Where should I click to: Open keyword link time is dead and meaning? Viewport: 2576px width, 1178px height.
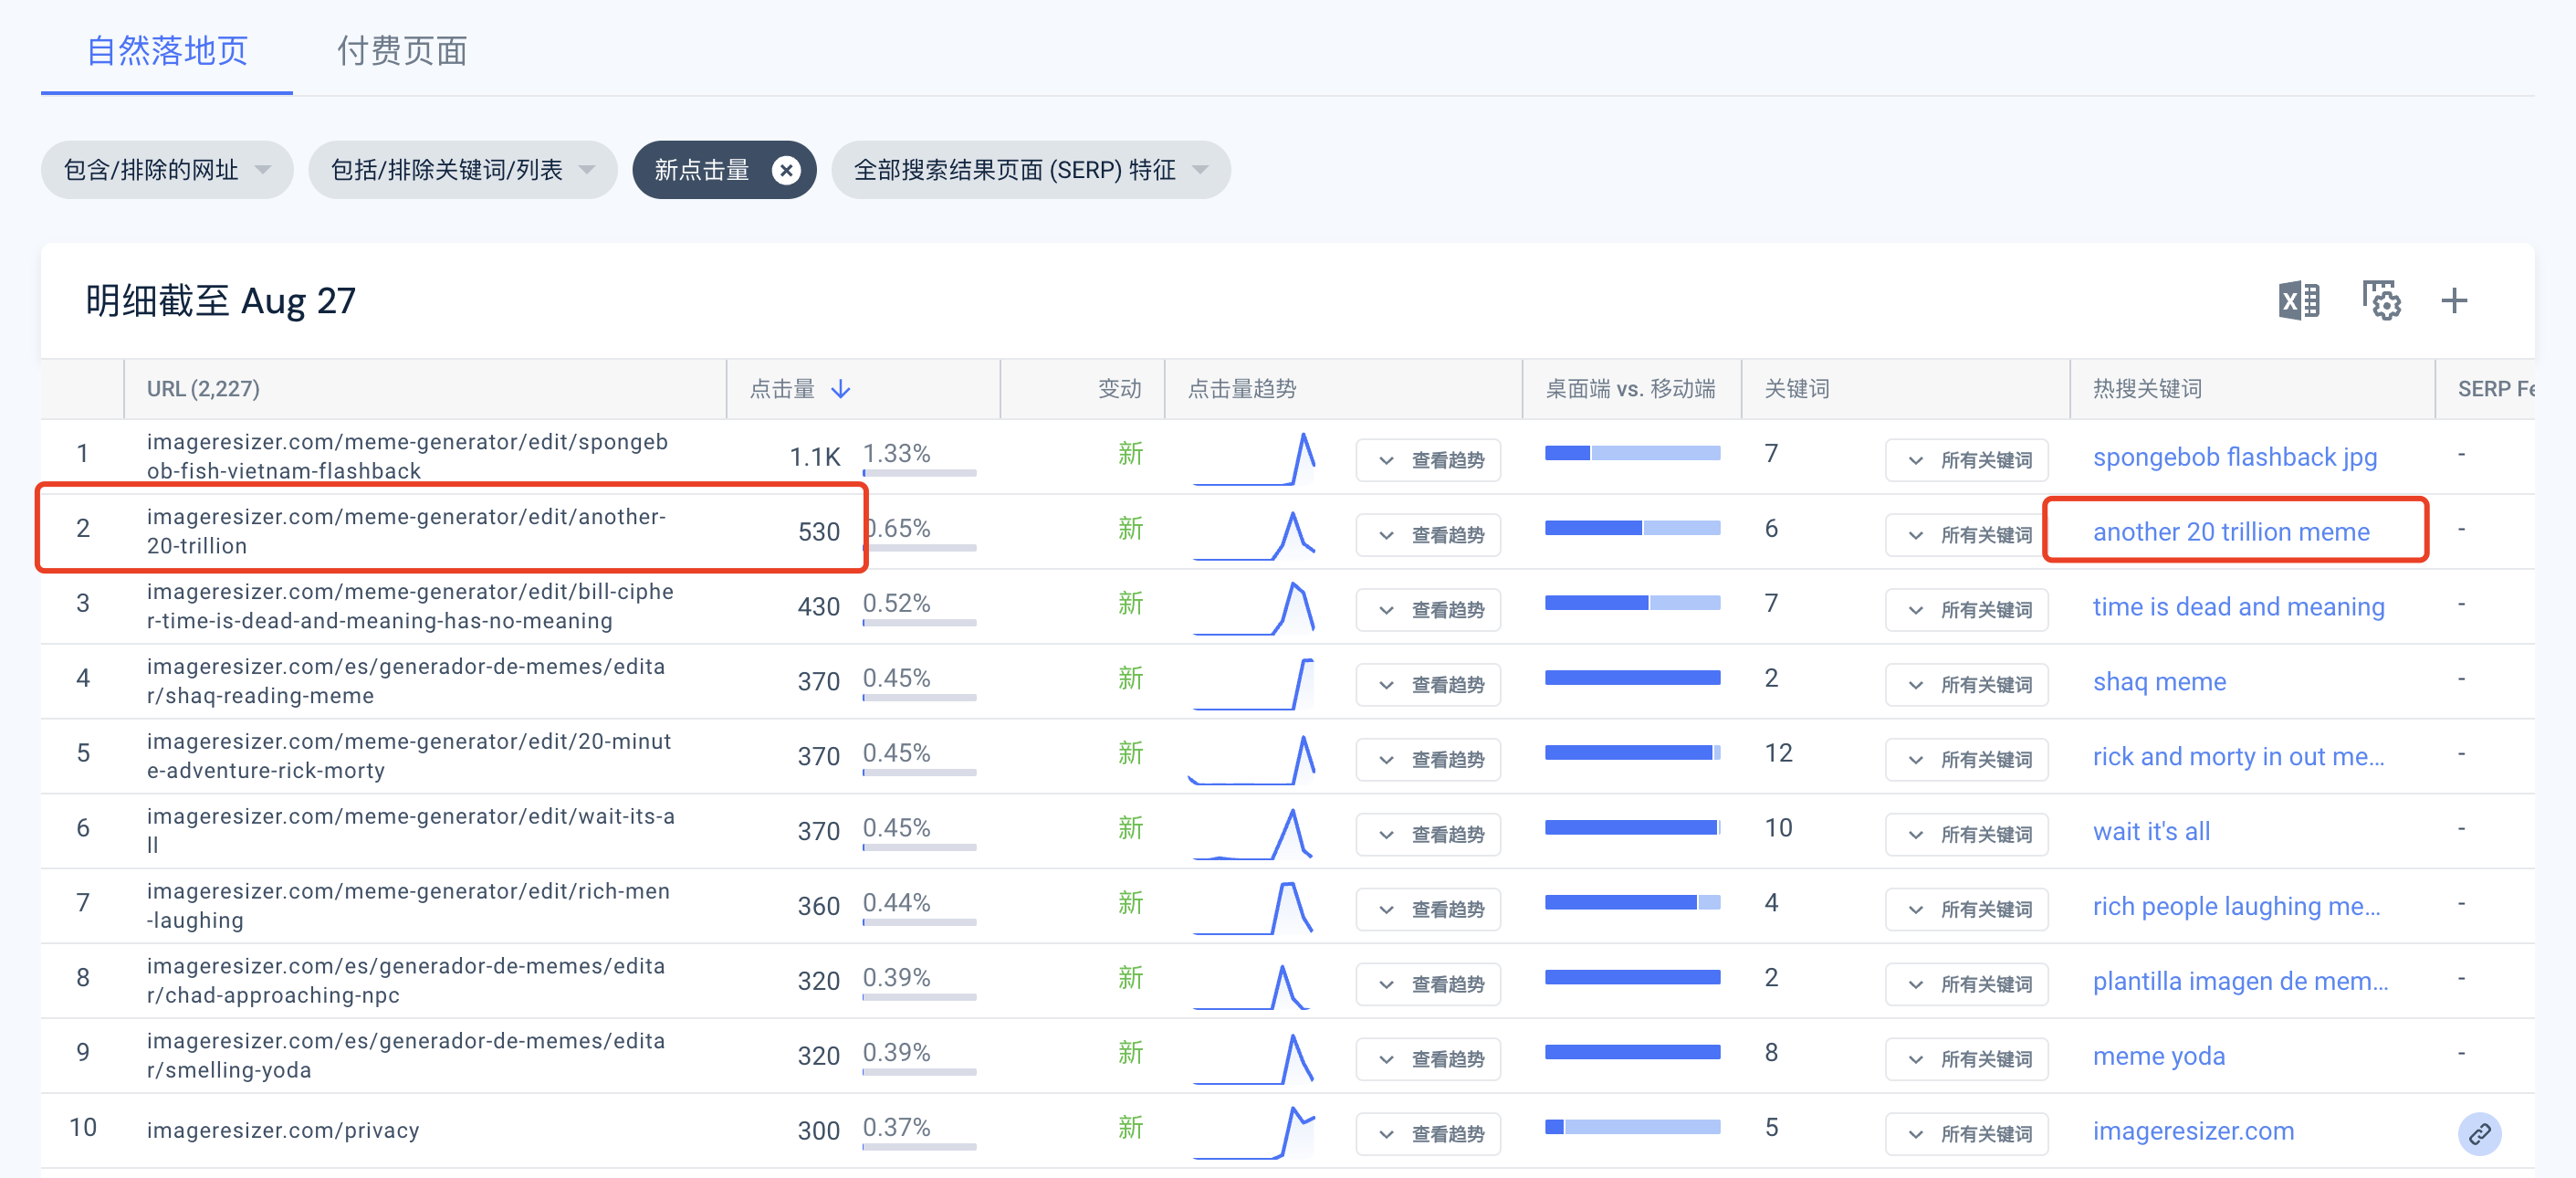(2238, 607)
